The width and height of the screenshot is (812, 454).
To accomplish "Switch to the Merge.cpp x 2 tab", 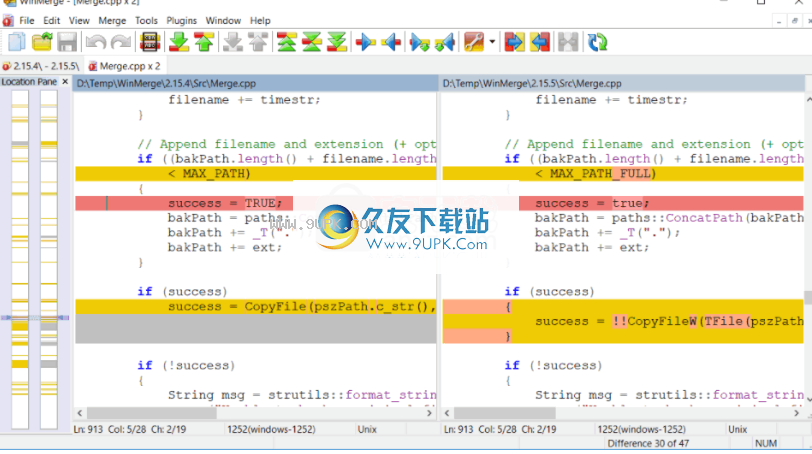I will tap(124, 66).
